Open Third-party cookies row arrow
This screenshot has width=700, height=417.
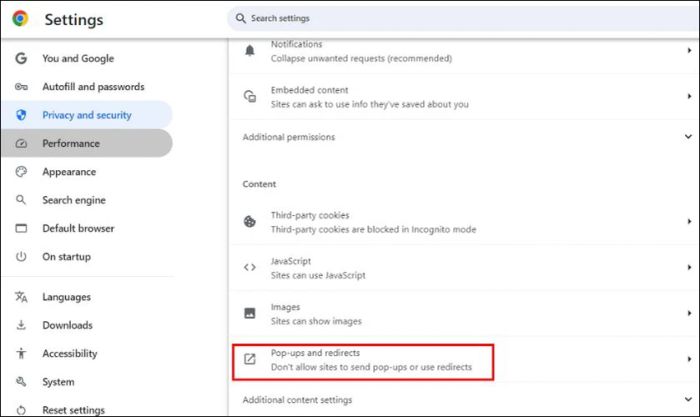[689, 221]
